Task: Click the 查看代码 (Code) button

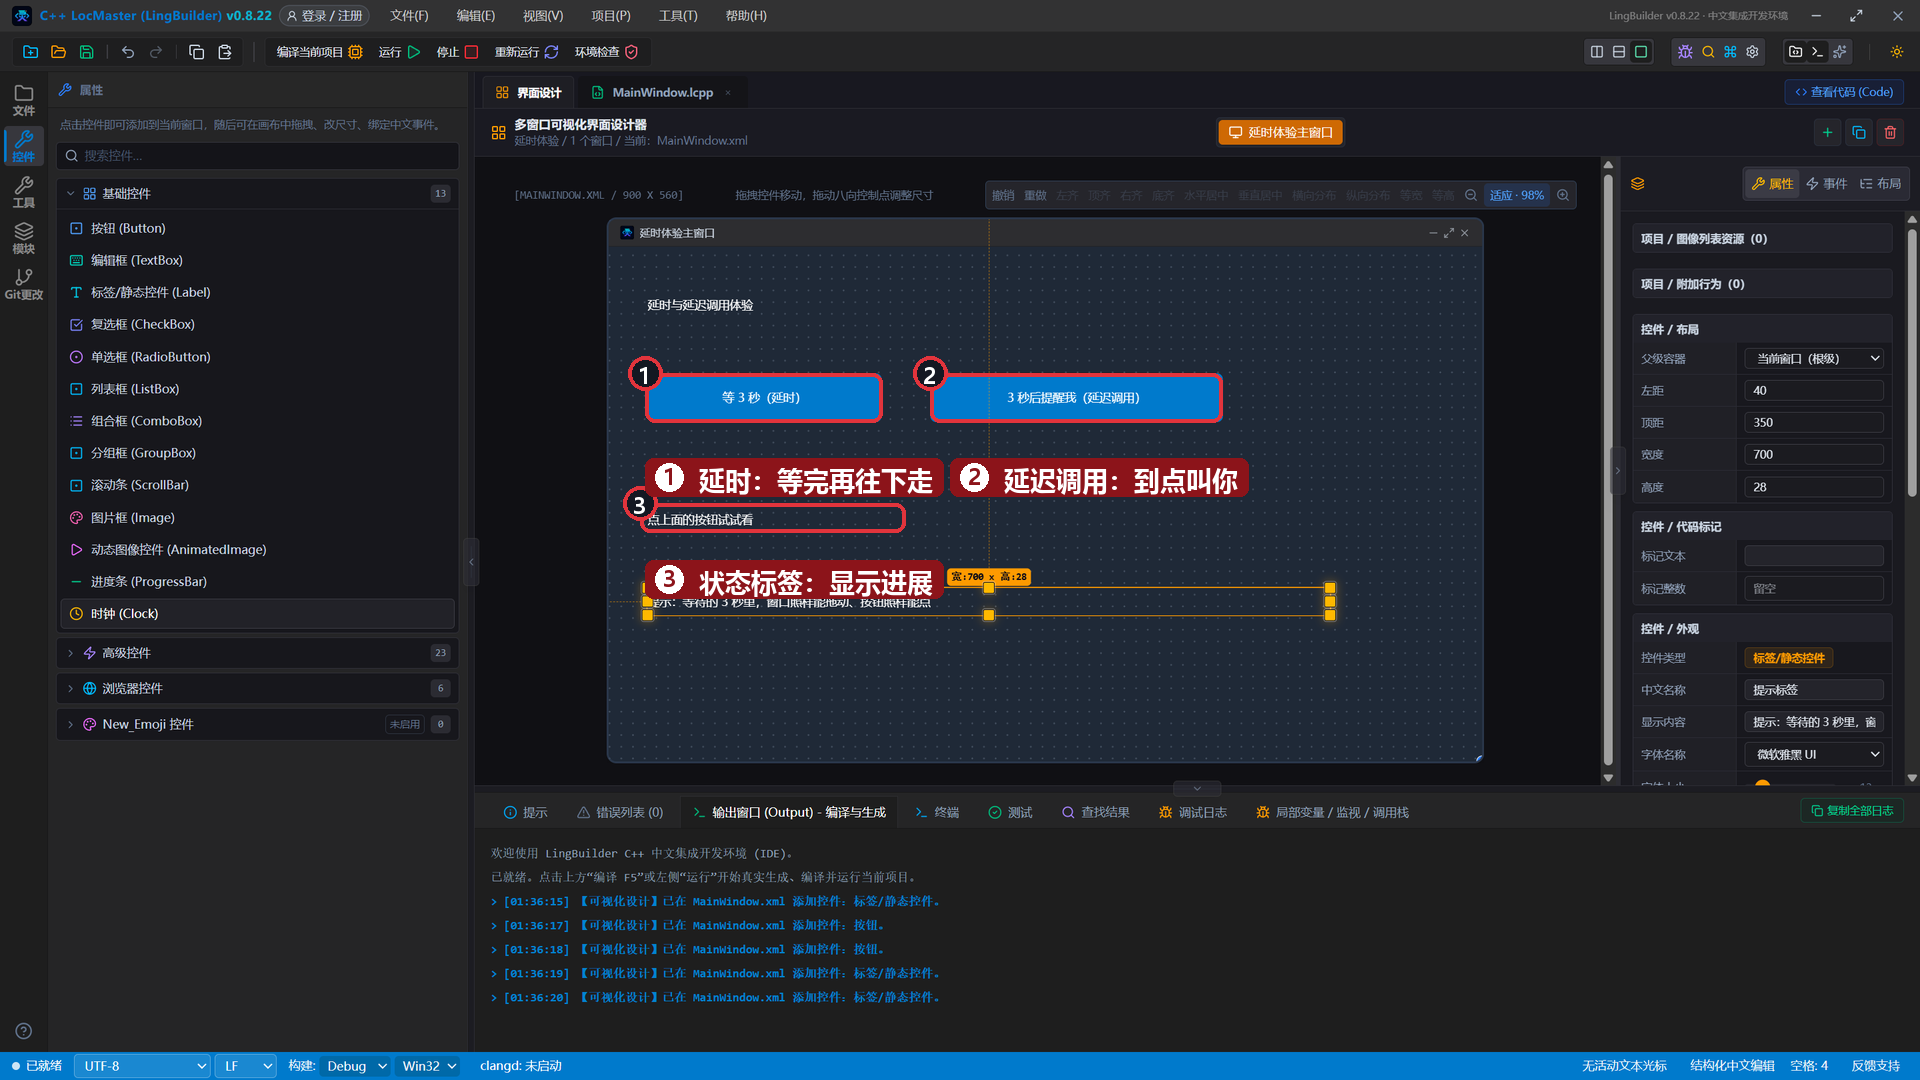Action: (x=1844, y=92)
